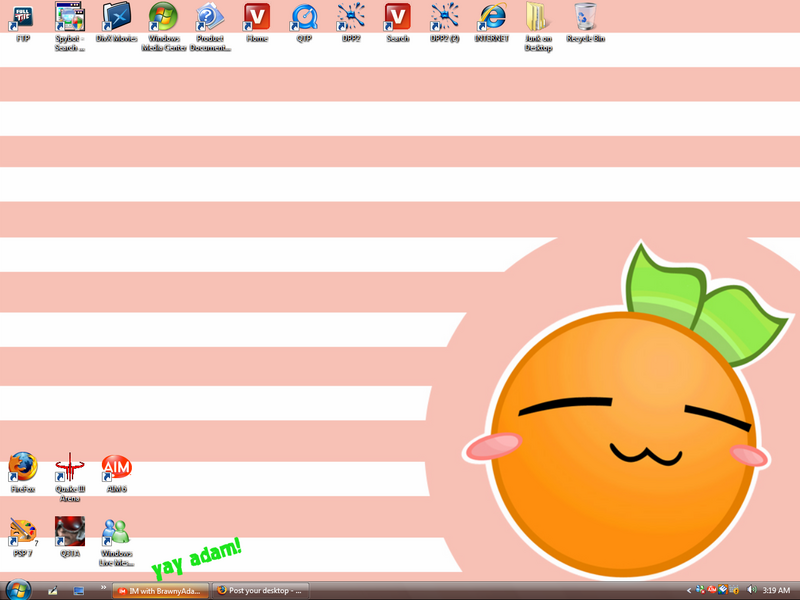This screenshot has width=800, height=600.
Task: Switch to the IM with BrawnyAda... taskbar window
Action: pos(160,591)
